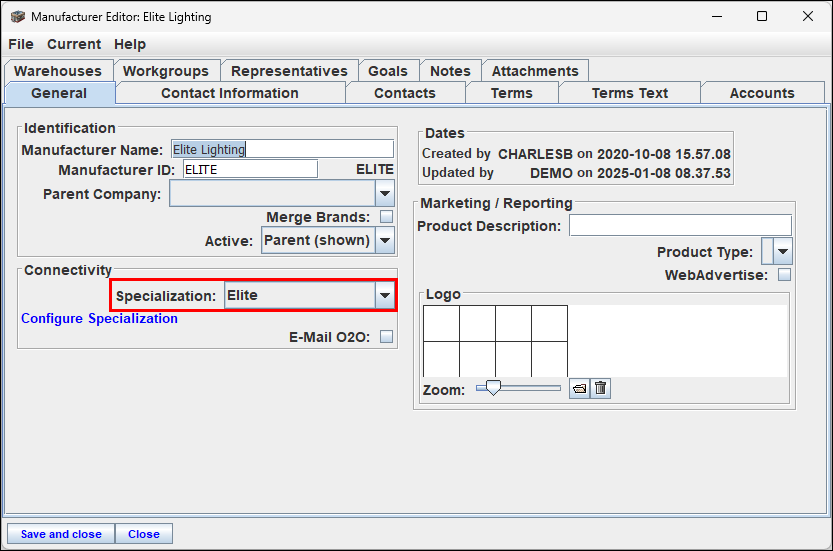
Task: Switch to the Workgroups tab
Action: (x=166, y=71)
